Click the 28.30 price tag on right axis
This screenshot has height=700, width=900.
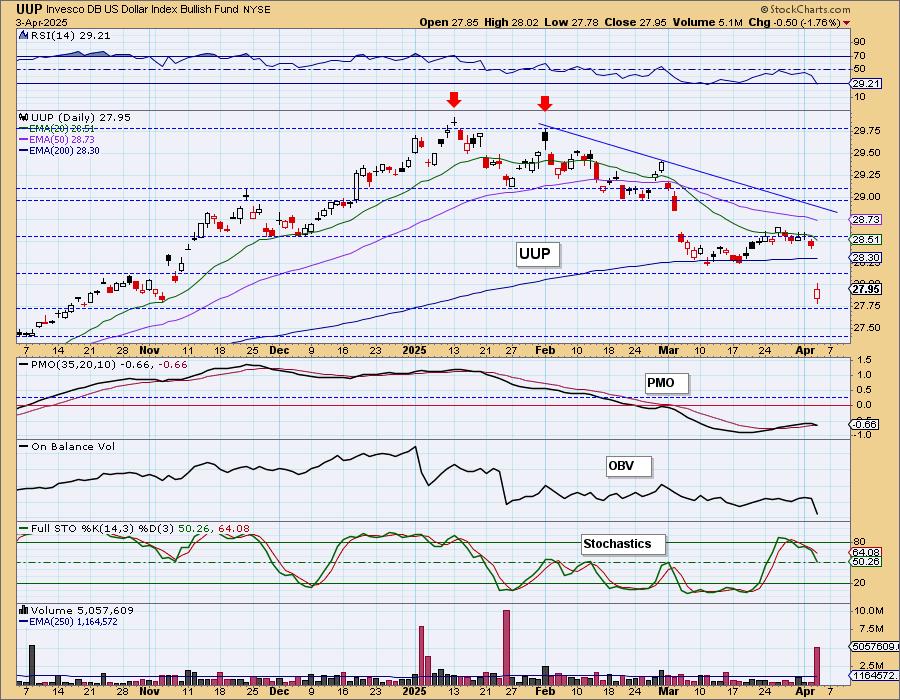pos(866,258)
